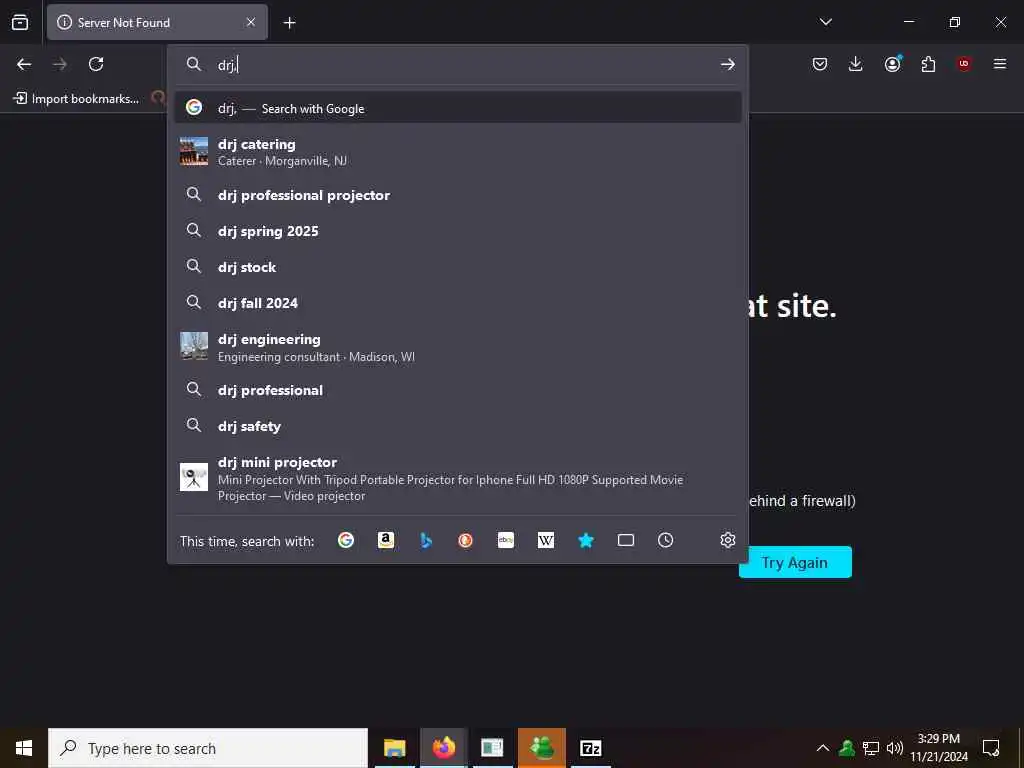Click Import bookmarks in bookmarks toolbar

(76, 99)
